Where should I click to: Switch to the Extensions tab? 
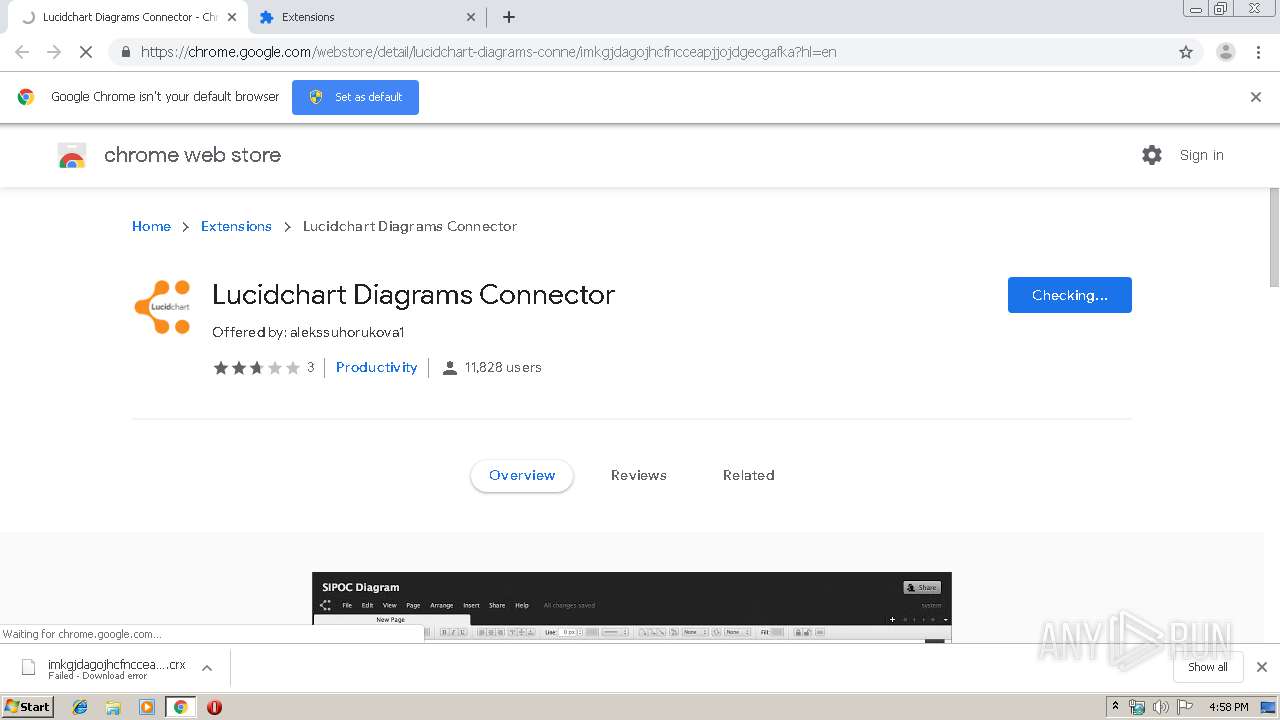(x=365, y=17)
